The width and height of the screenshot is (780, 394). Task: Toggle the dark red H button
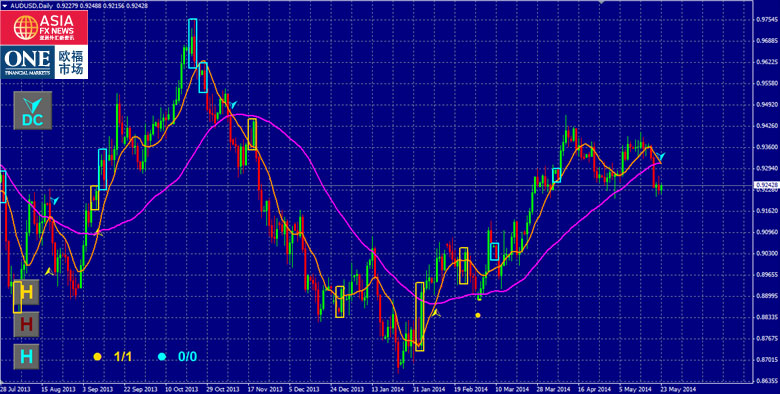click(26, 324)
